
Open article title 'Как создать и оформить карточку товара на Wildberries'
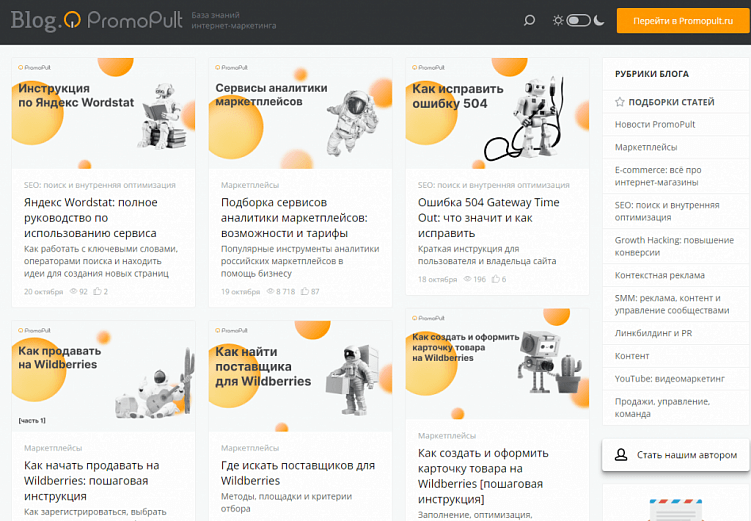point(483,476)
